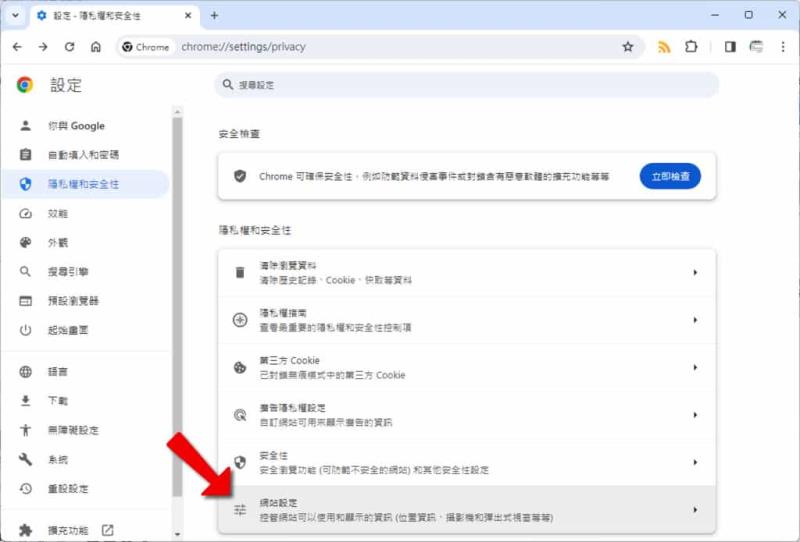
Task: Click the 隱私權和安全性 section heading in main pane
Action: click(x=255, y=230)
